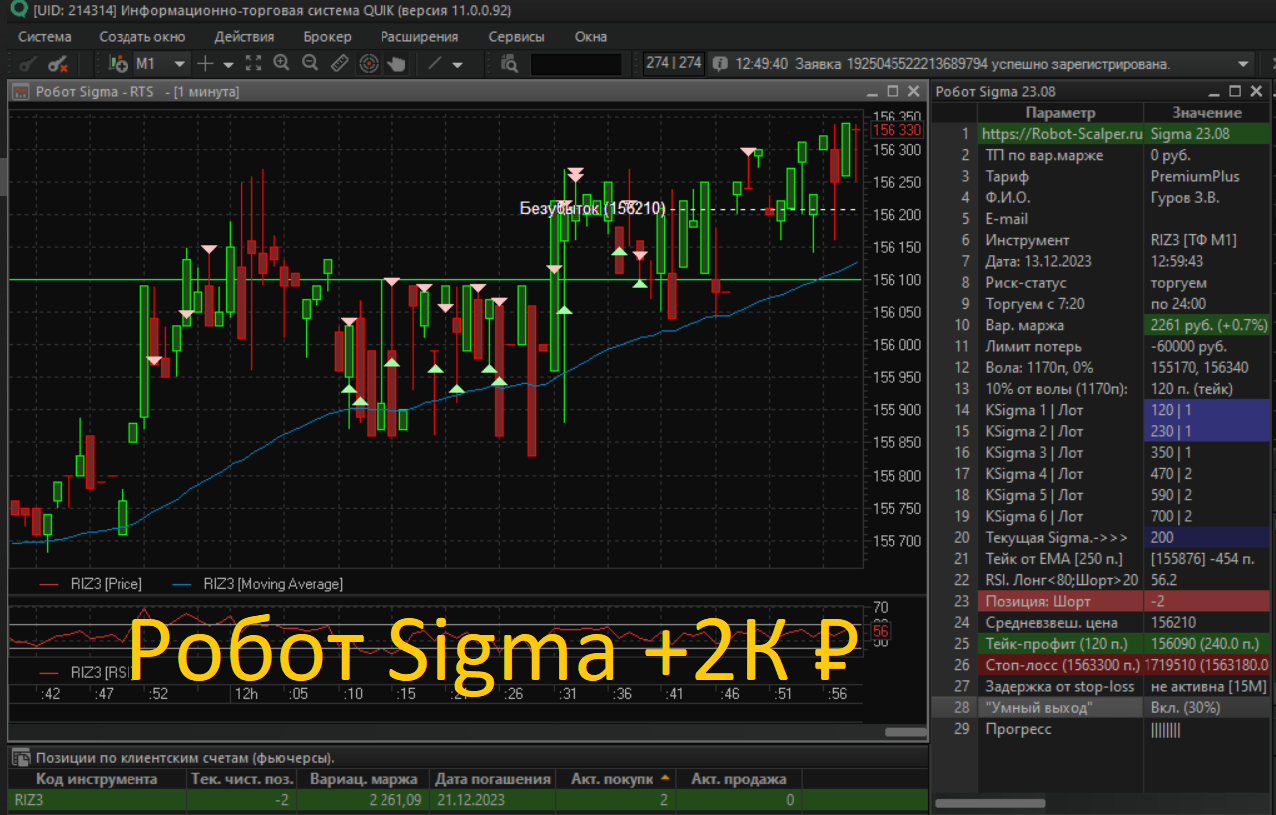This screenshot has height=815, width=1276.
Task: Open the Расширения menu
Action: click(x=419, y=37)
